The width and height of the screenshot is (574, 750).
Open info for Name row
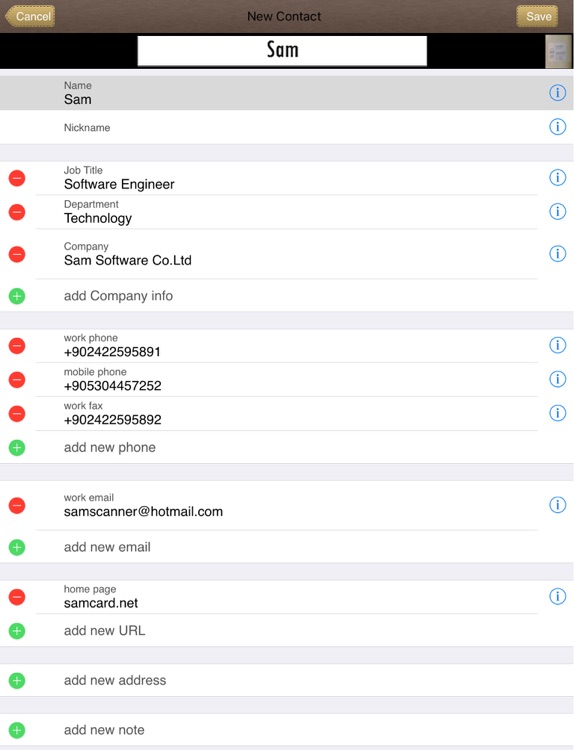pyautogui.click(x=557, y=92)
